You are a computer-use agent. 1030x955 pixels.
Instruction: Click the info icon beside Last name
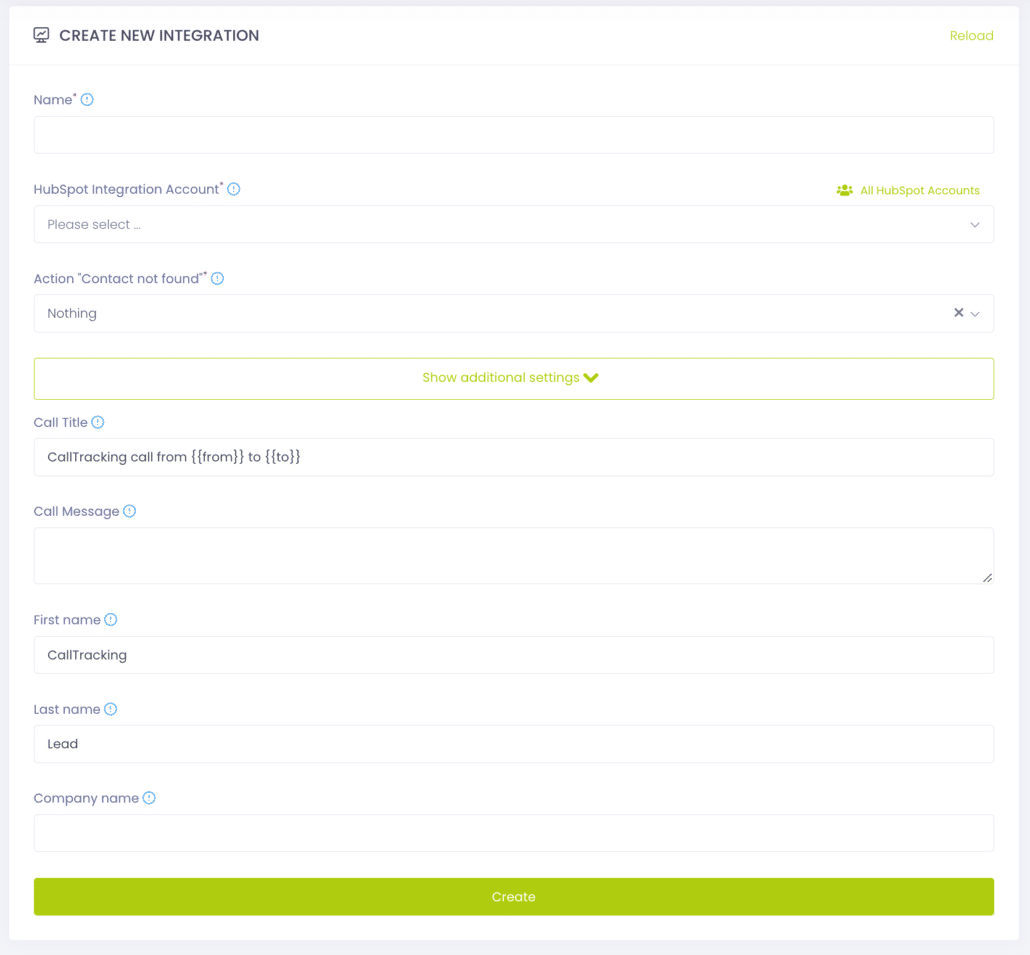click(110, 709)
